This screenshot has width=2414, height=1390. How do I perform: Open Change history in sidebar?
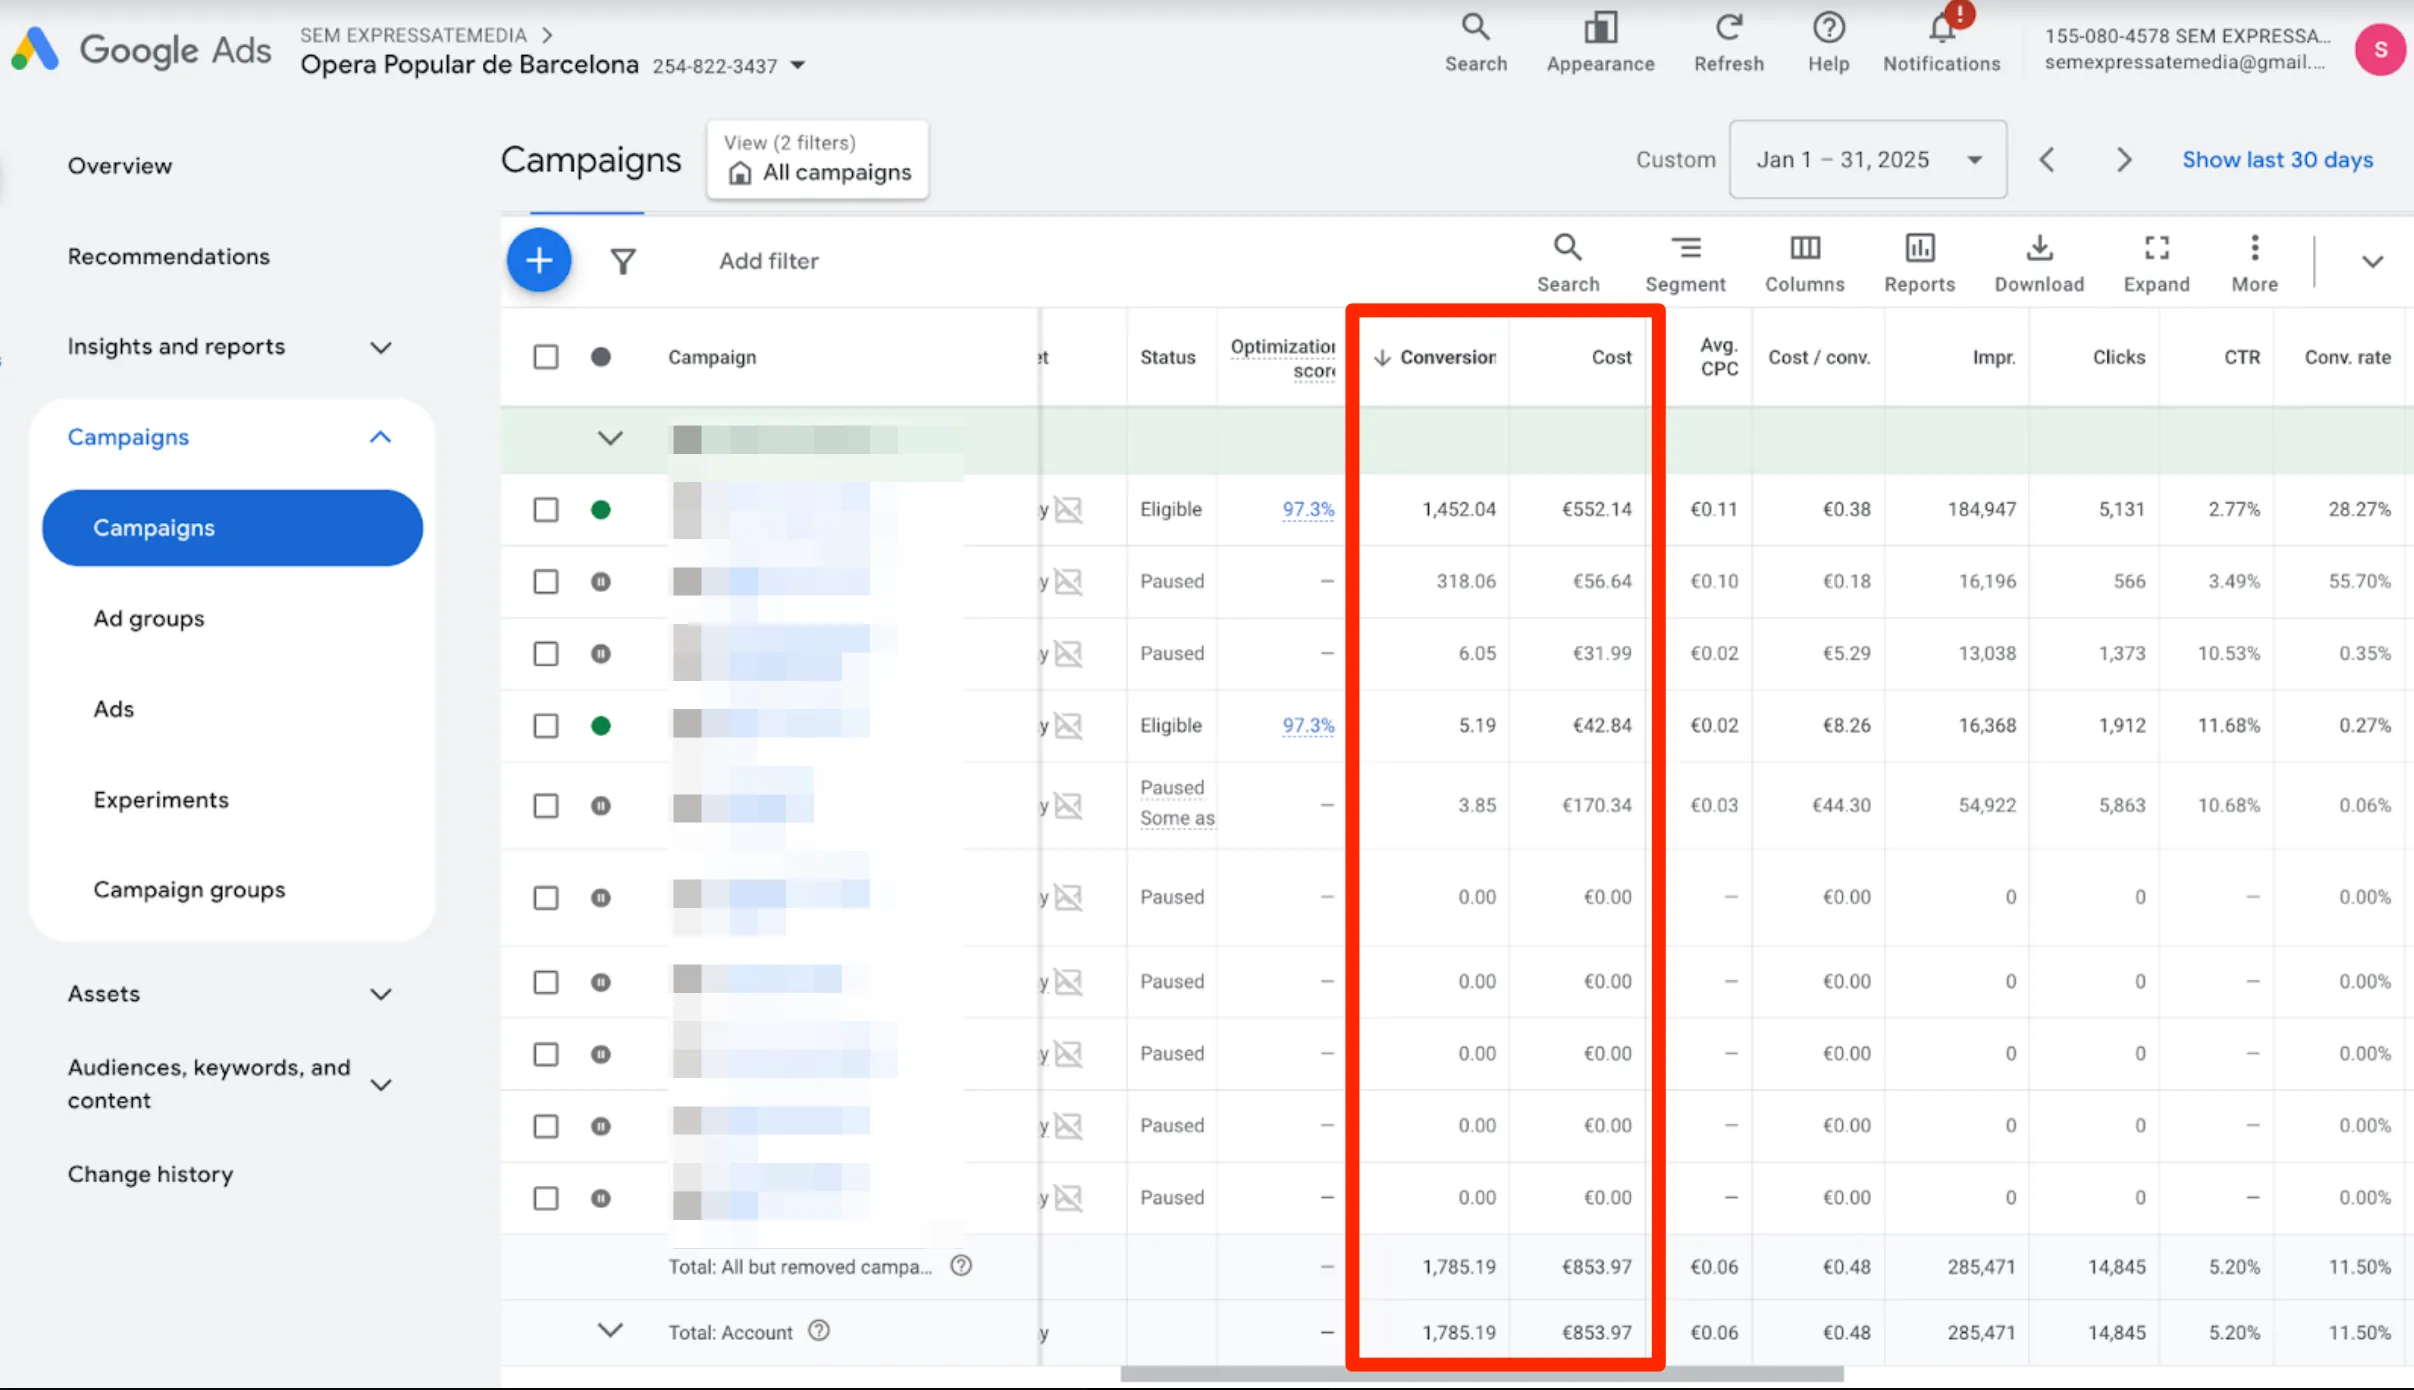point(150,1174)
